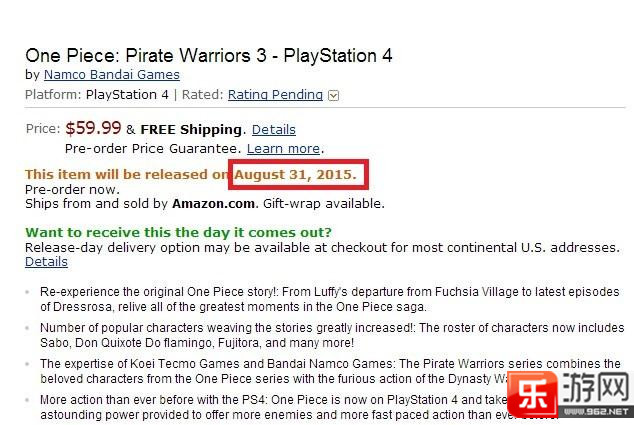This screenshot has width=634, height=425.
Task: Click the Details link under release-day delivery text
Action: pyautogui.click(x=46, y=262)
